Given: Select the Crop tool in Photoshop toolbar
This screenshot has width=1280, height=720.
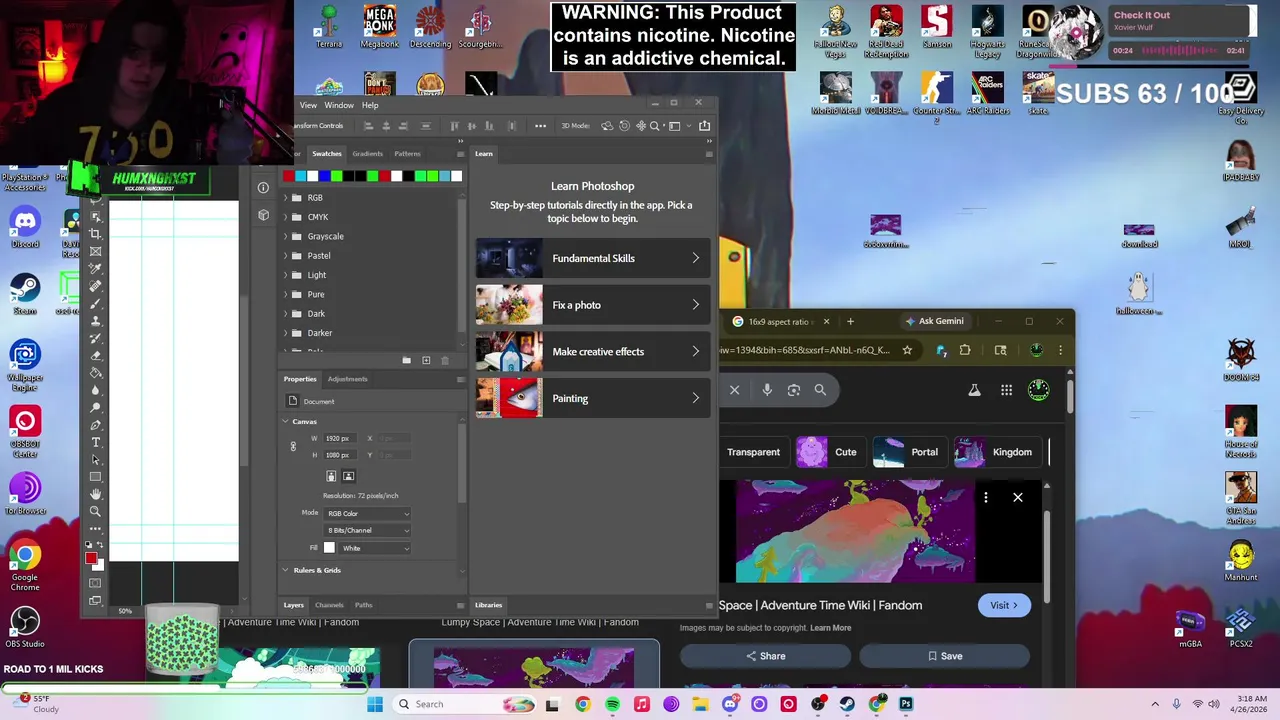Looking at the screenshot, I should [x=95, y=233].
